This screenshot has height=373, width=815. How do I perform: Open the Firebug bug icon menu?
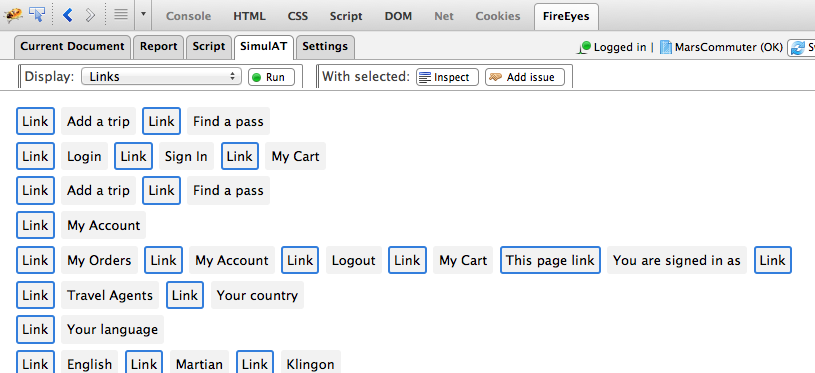(13, 15)
